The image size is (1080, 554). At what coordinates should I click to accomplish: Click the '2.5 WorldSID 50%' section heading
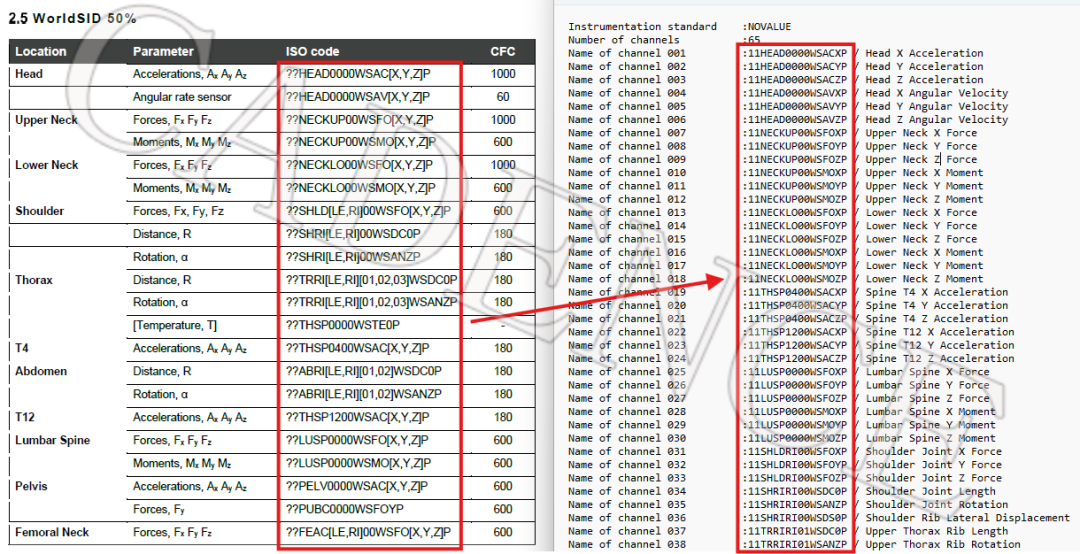pos(72,19)
